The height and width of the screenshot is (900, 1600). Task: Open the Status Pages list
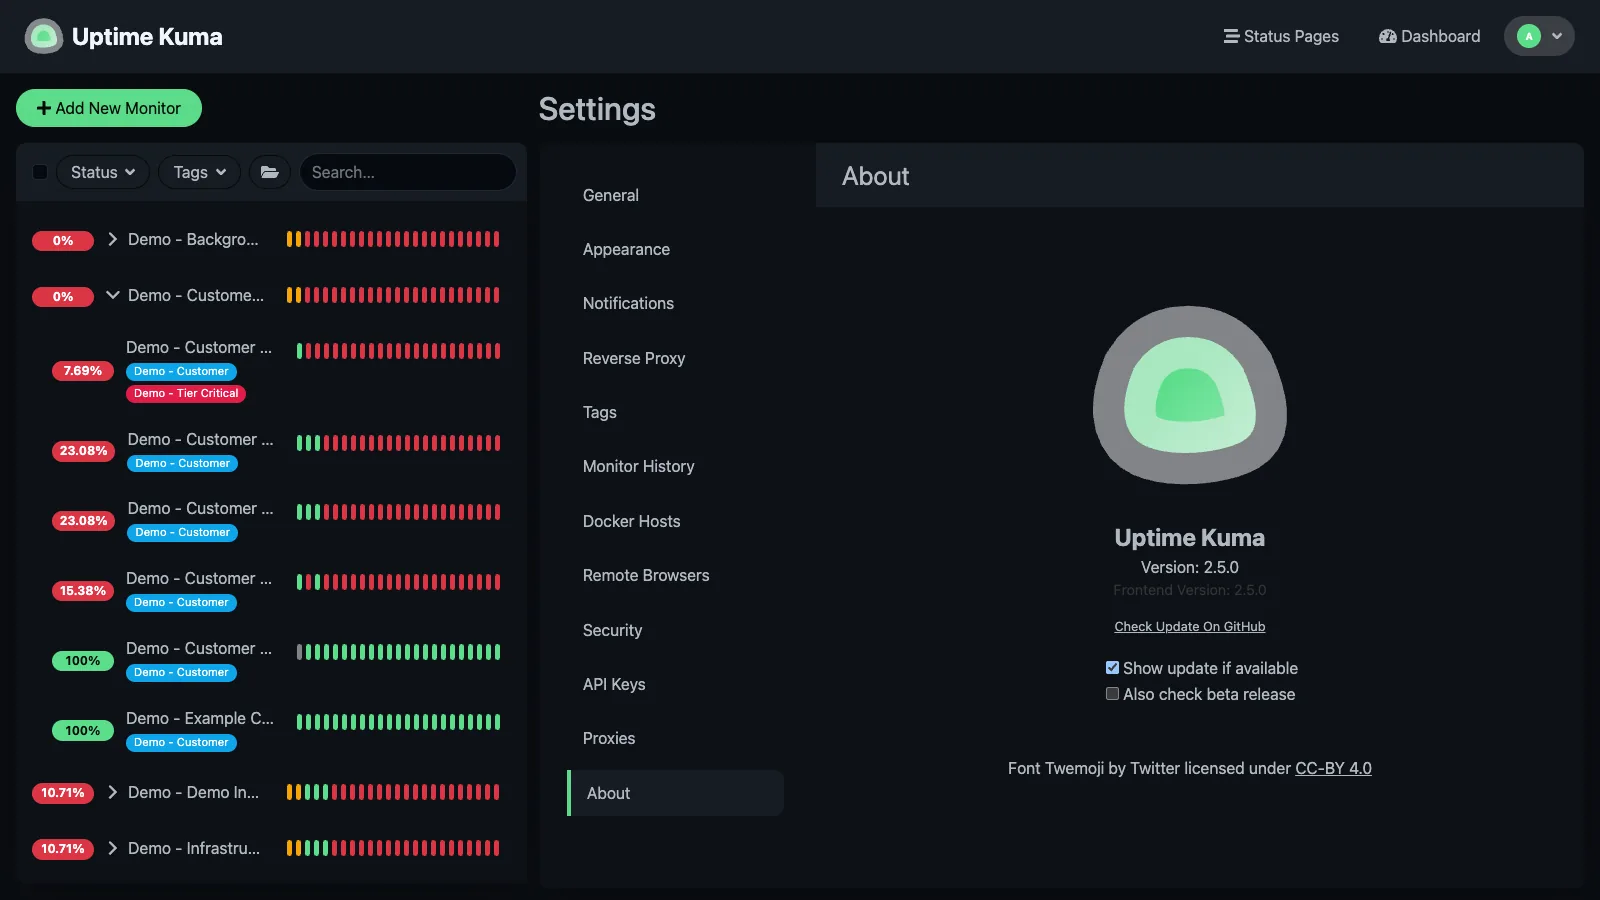pos(1281,36)
